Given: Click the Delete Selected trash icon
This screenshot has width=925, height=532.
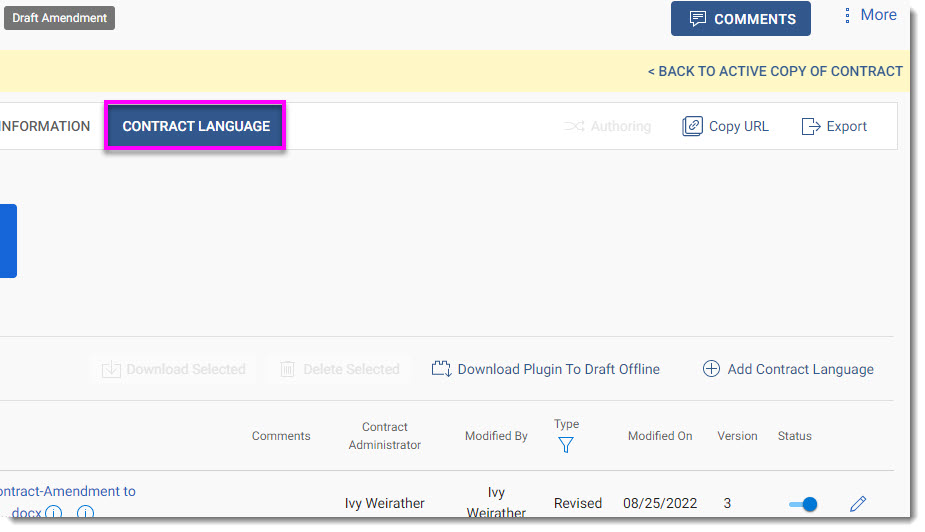Looking at the screenshot, I should 287,369.
